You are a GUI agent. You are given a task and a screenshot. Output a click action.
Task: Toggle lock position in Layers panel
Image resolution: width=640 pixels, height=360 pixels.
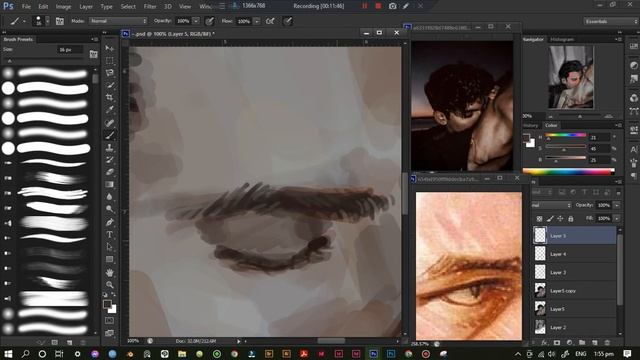tap(560, 219)
